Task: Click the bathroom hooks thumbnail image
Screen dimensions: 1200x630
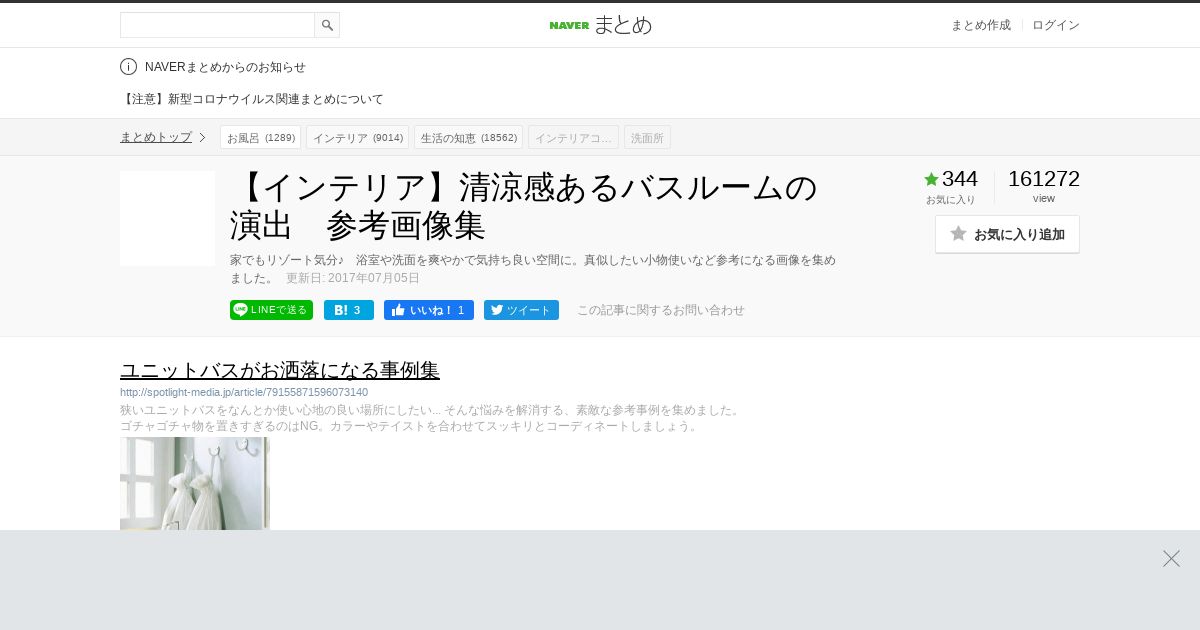Action: click(195, 483)
